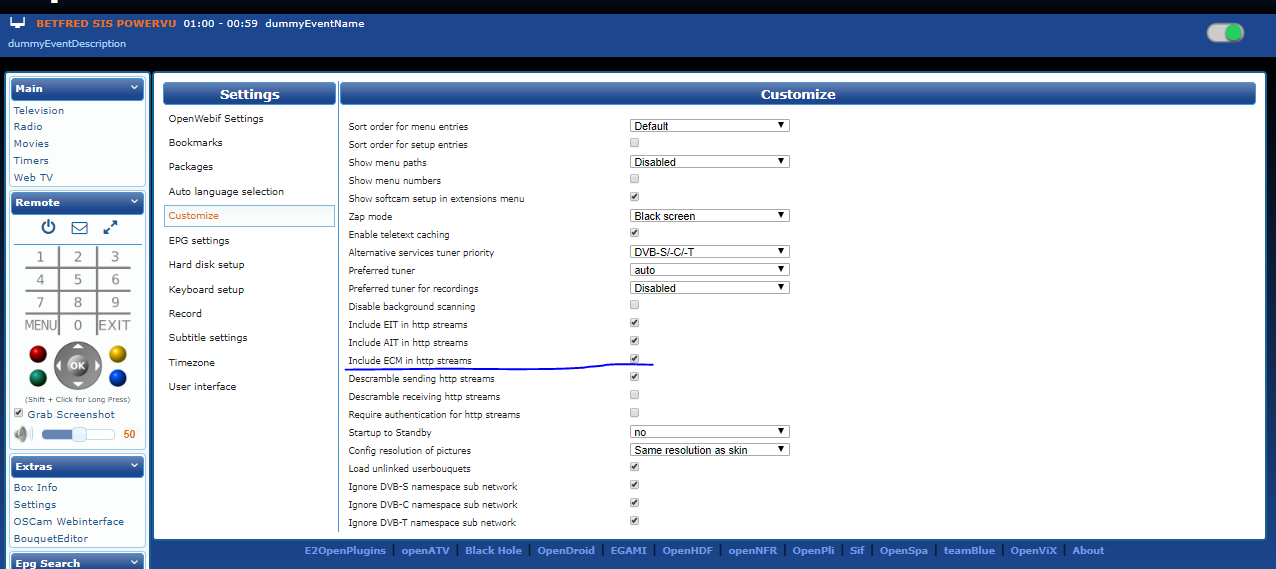Viewport: 1276px width, 569px height.
Task: Open Bookmarks settings section
Action: click(195, 143)
